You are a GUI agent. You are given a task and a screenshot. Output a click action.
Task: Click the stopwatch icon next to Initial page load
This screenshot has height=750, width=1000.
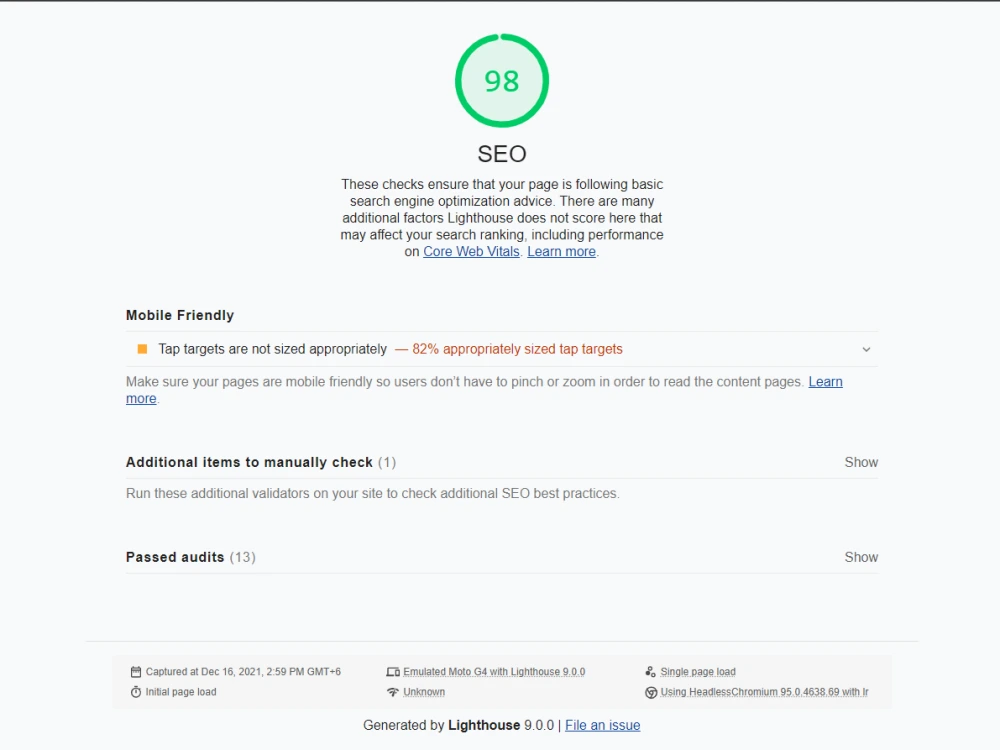click(x=136, y=692)
